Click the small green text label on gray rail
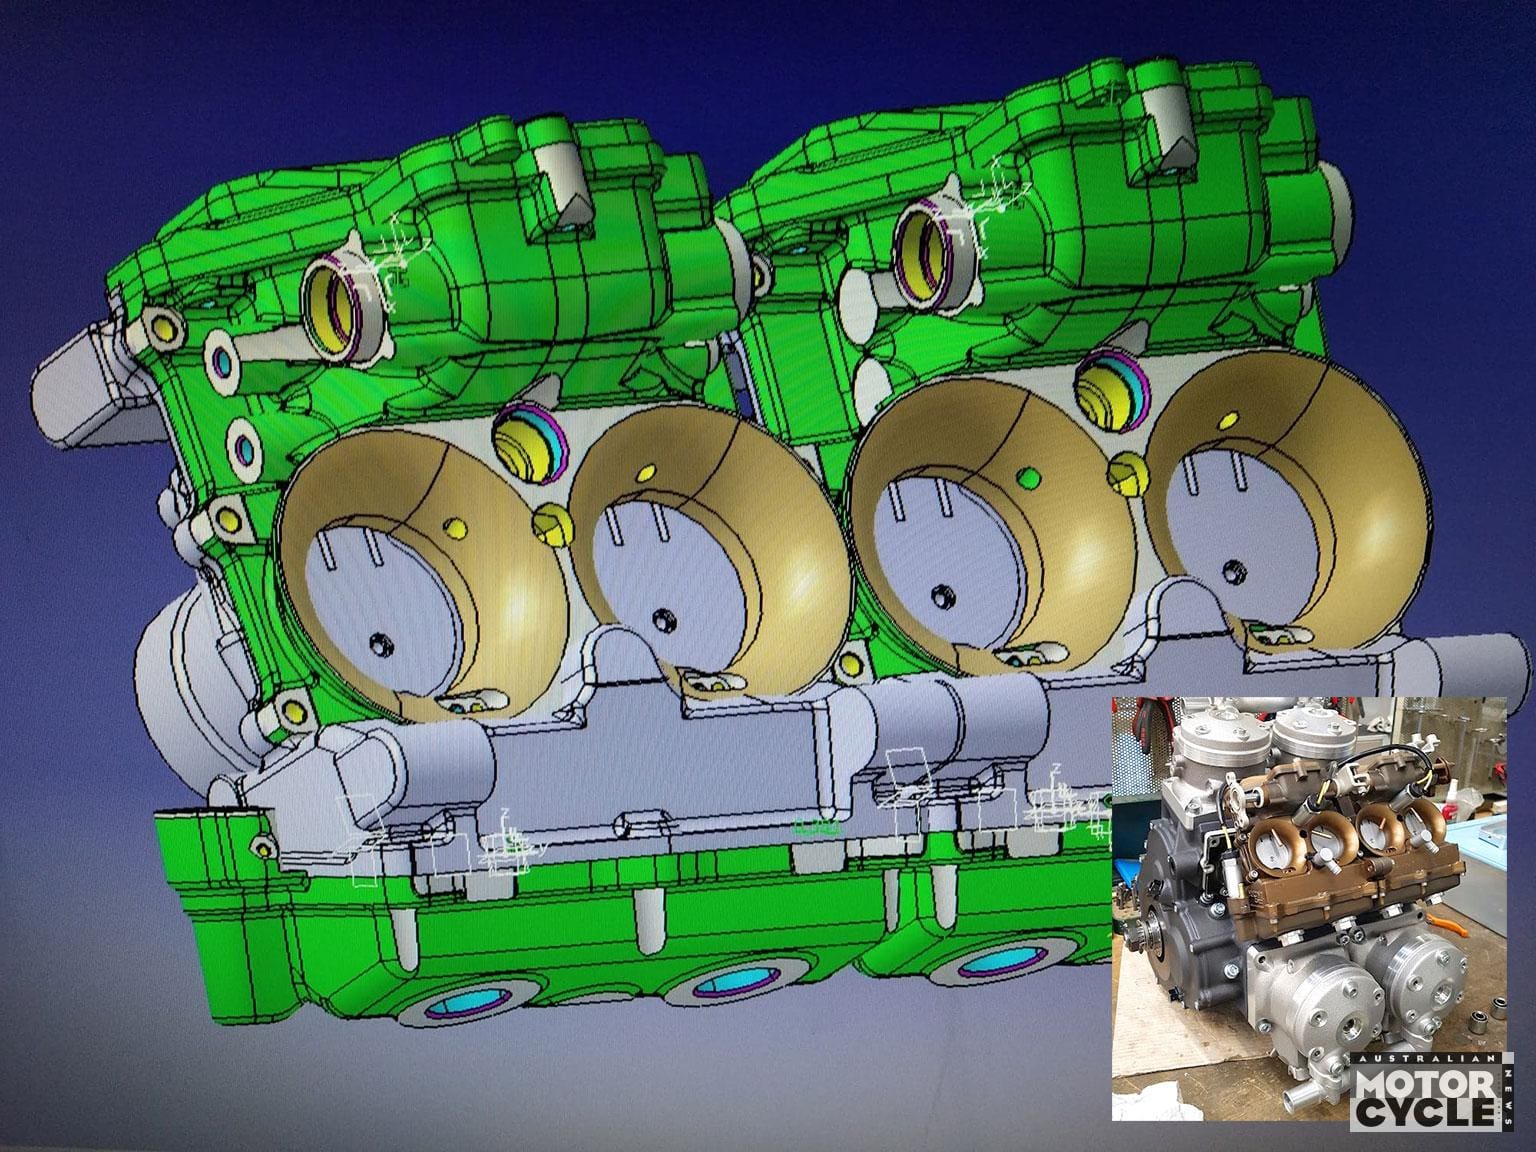The image size is (1536, 1152). (x=815, y=826)
